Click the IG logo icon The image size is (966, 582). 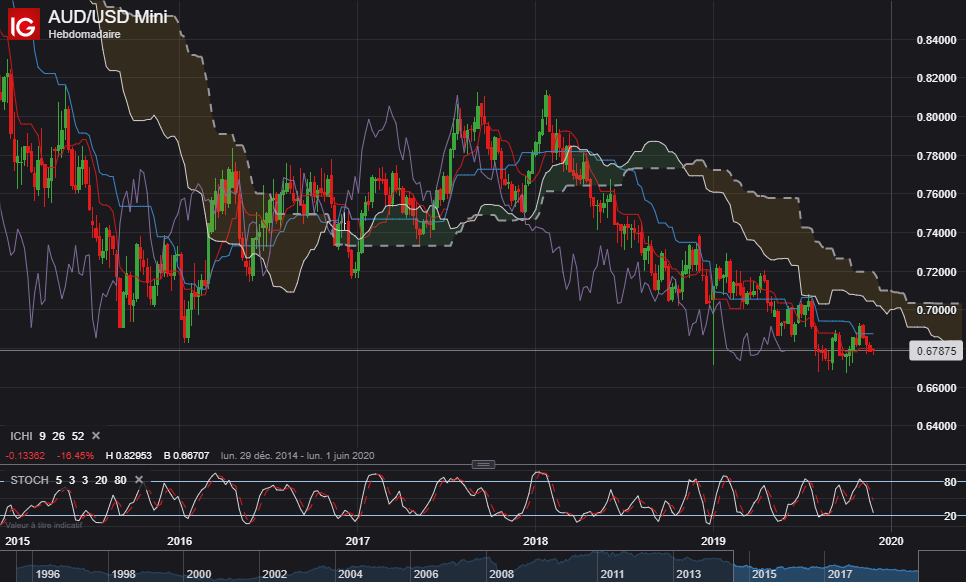click(23, 24)
